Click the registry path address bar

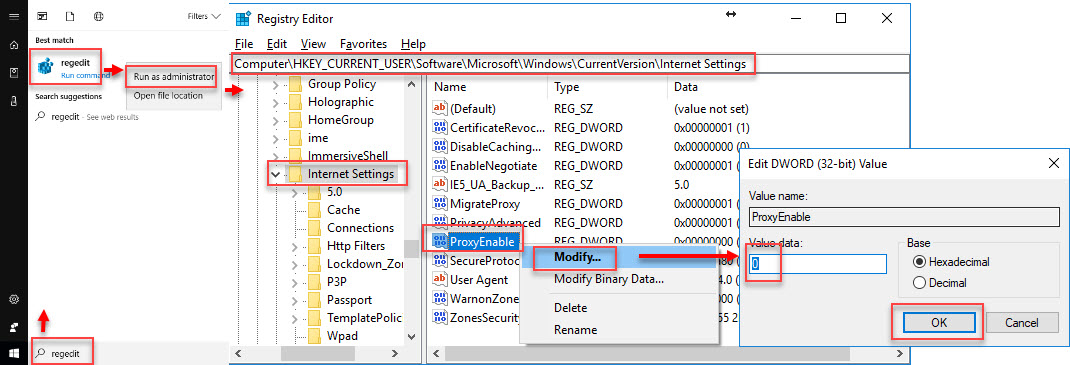click(570, 63)
